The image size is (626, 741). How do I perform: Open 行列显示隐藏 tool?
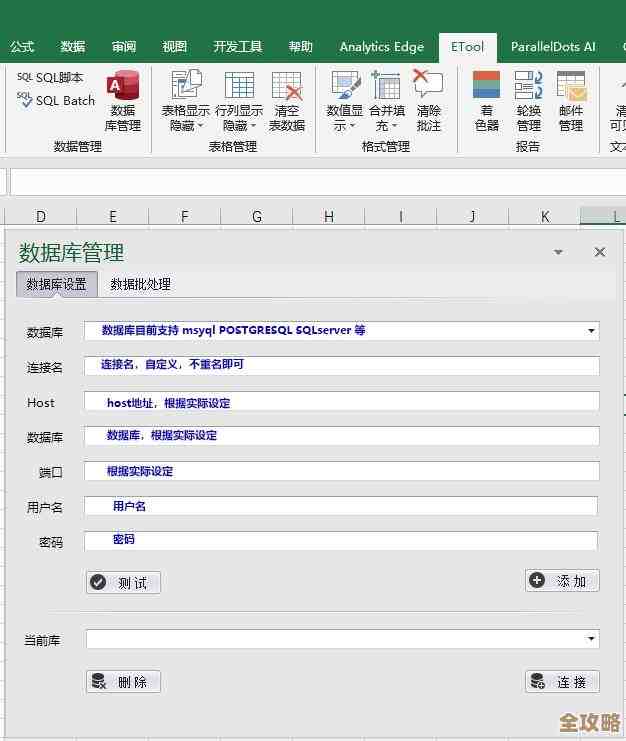(x=239, y=101)
